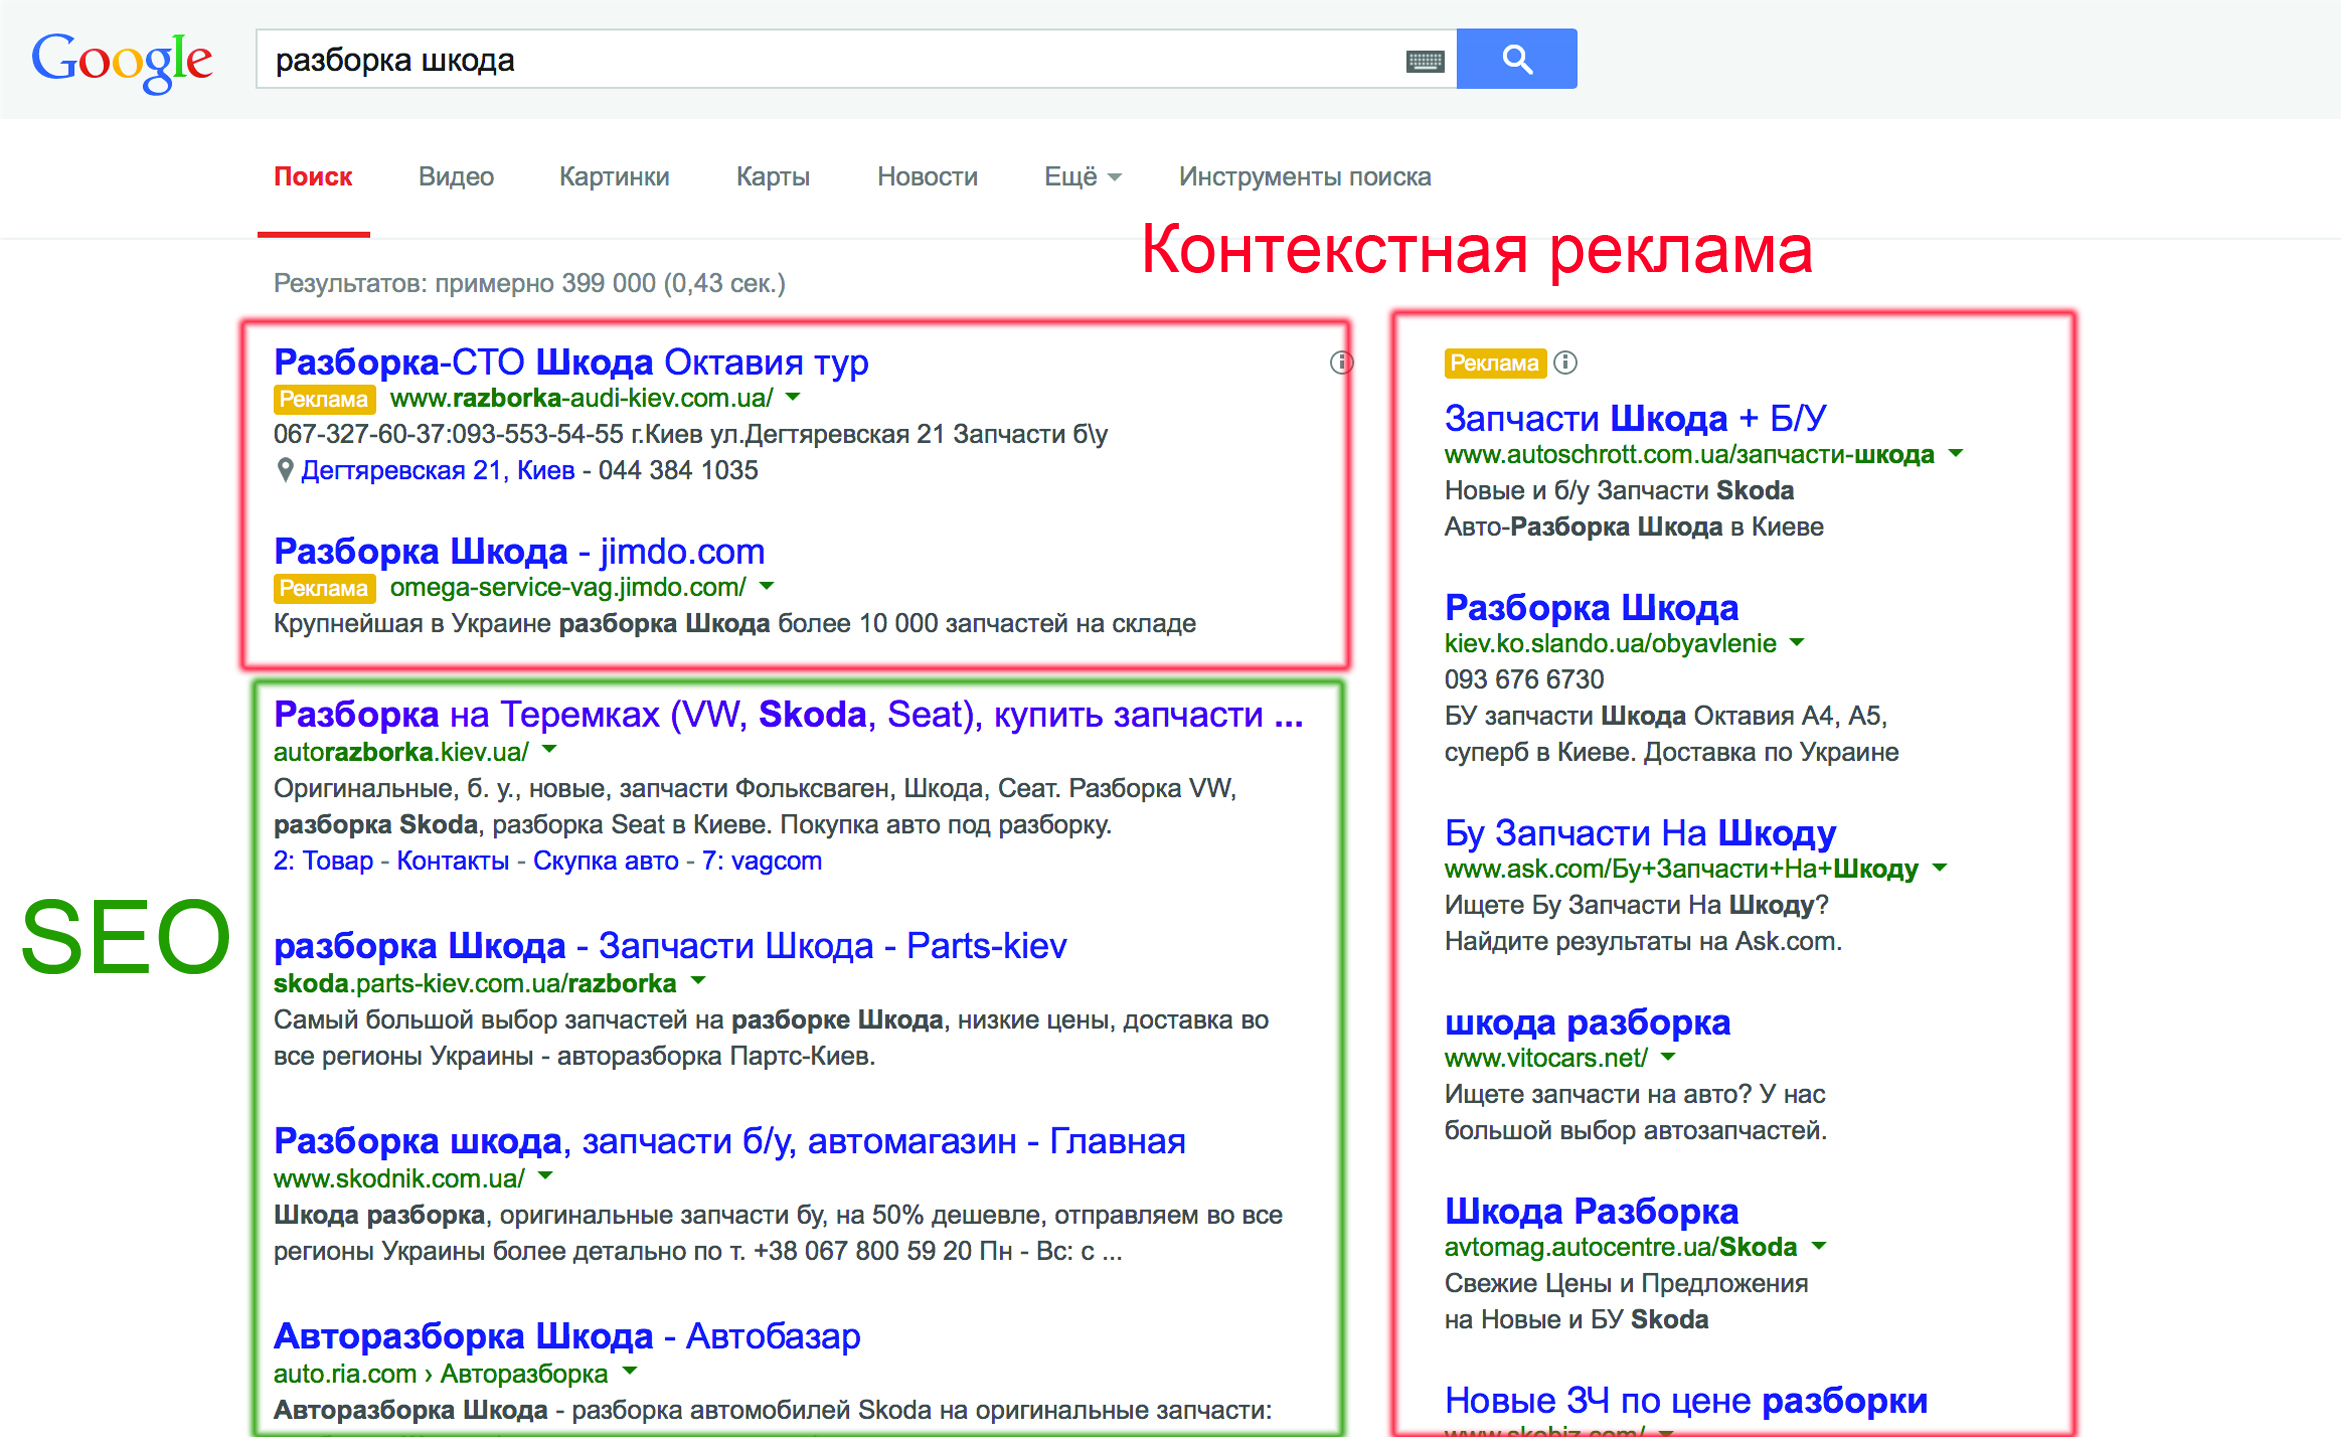Screen dimensions: 2341x1437
Task: Open ad link Разборка-СТО Шкода Октавия тур
Action: (x=571, y=362)
